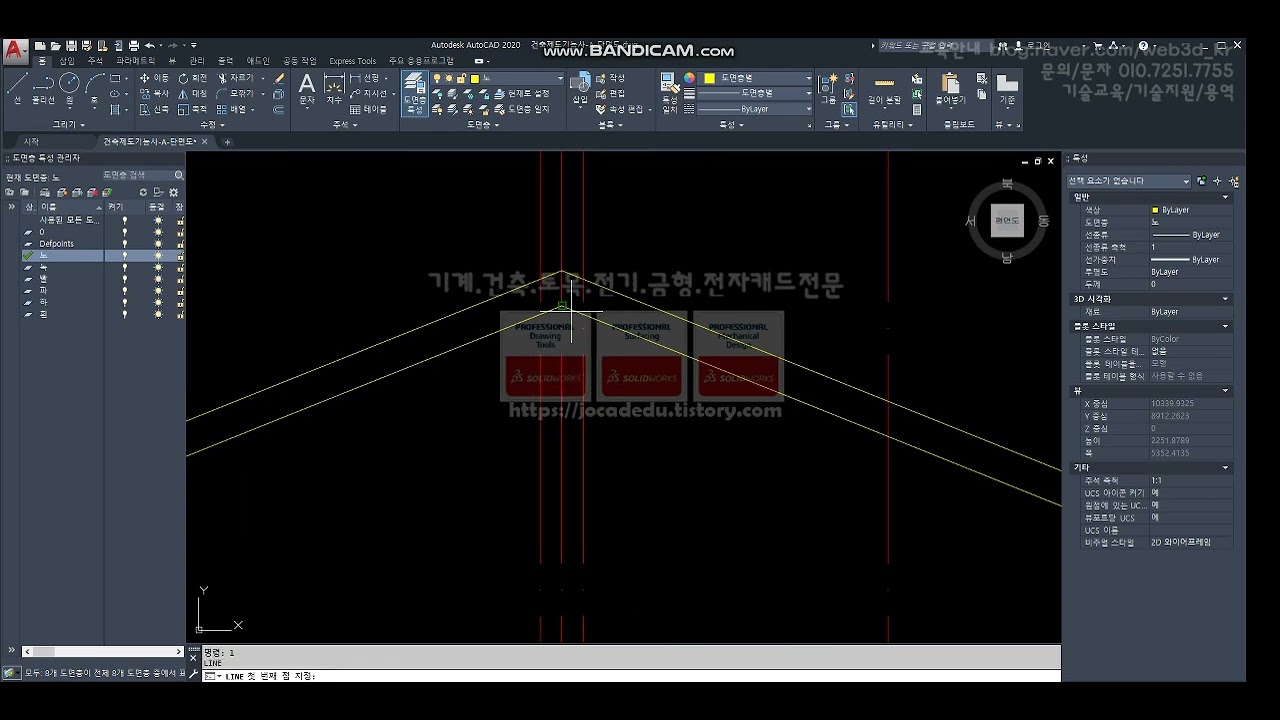The height and width of the screenshot is (720, 1280).
Task: Toggle freeze sun icon for layer 0
Action: click(x=158, y=232)
